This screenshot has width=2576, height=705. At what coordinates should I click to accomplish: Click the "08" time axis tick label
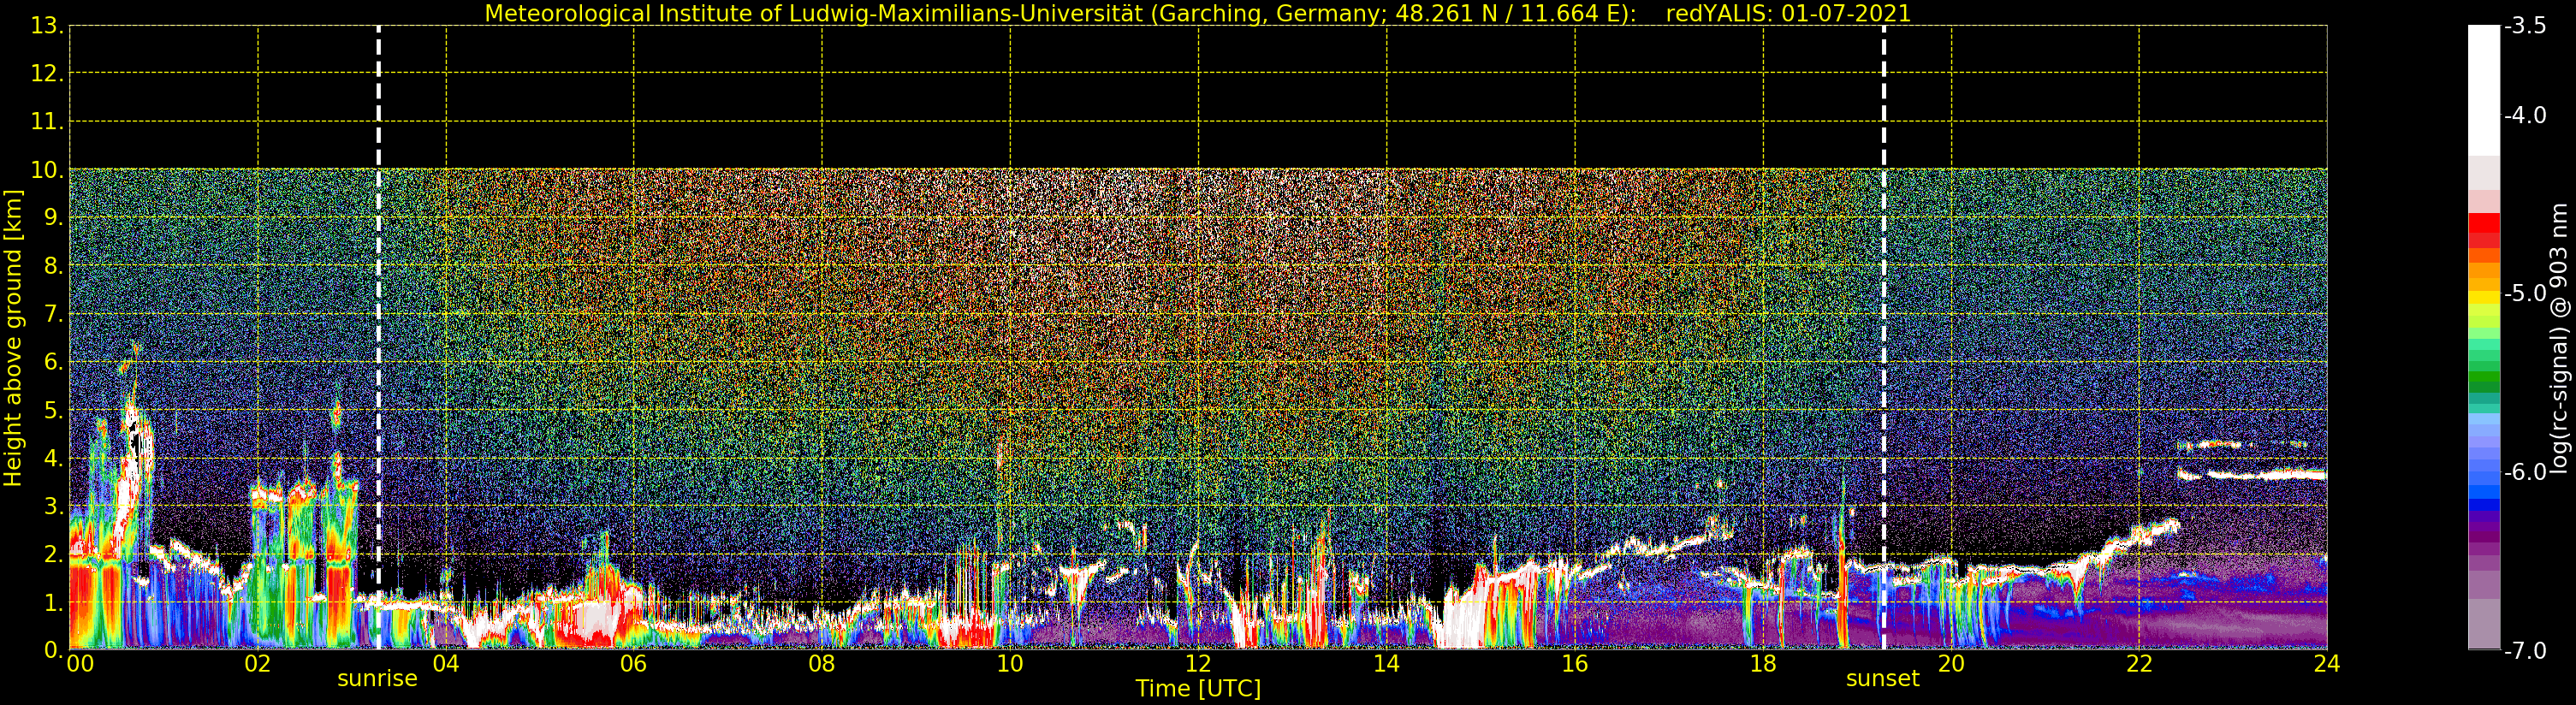pos(822,664)
